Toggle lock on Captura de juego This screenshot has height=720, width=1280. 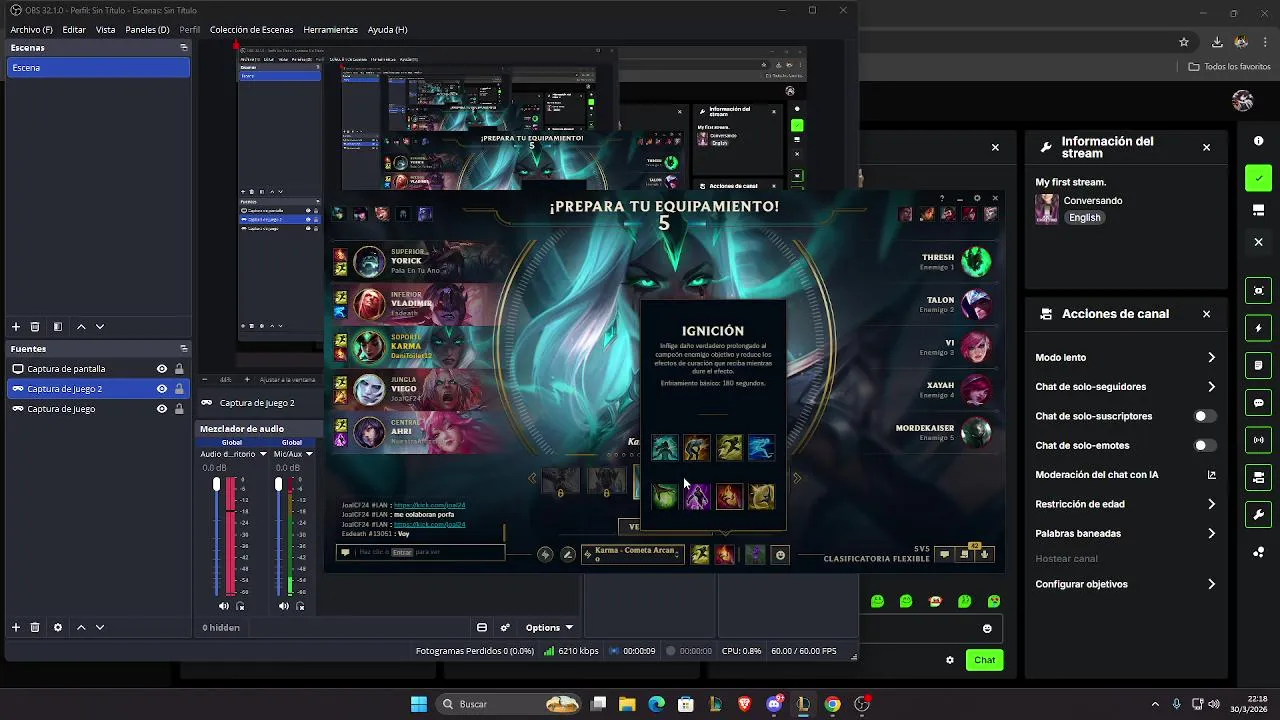(x=179, y=409)
